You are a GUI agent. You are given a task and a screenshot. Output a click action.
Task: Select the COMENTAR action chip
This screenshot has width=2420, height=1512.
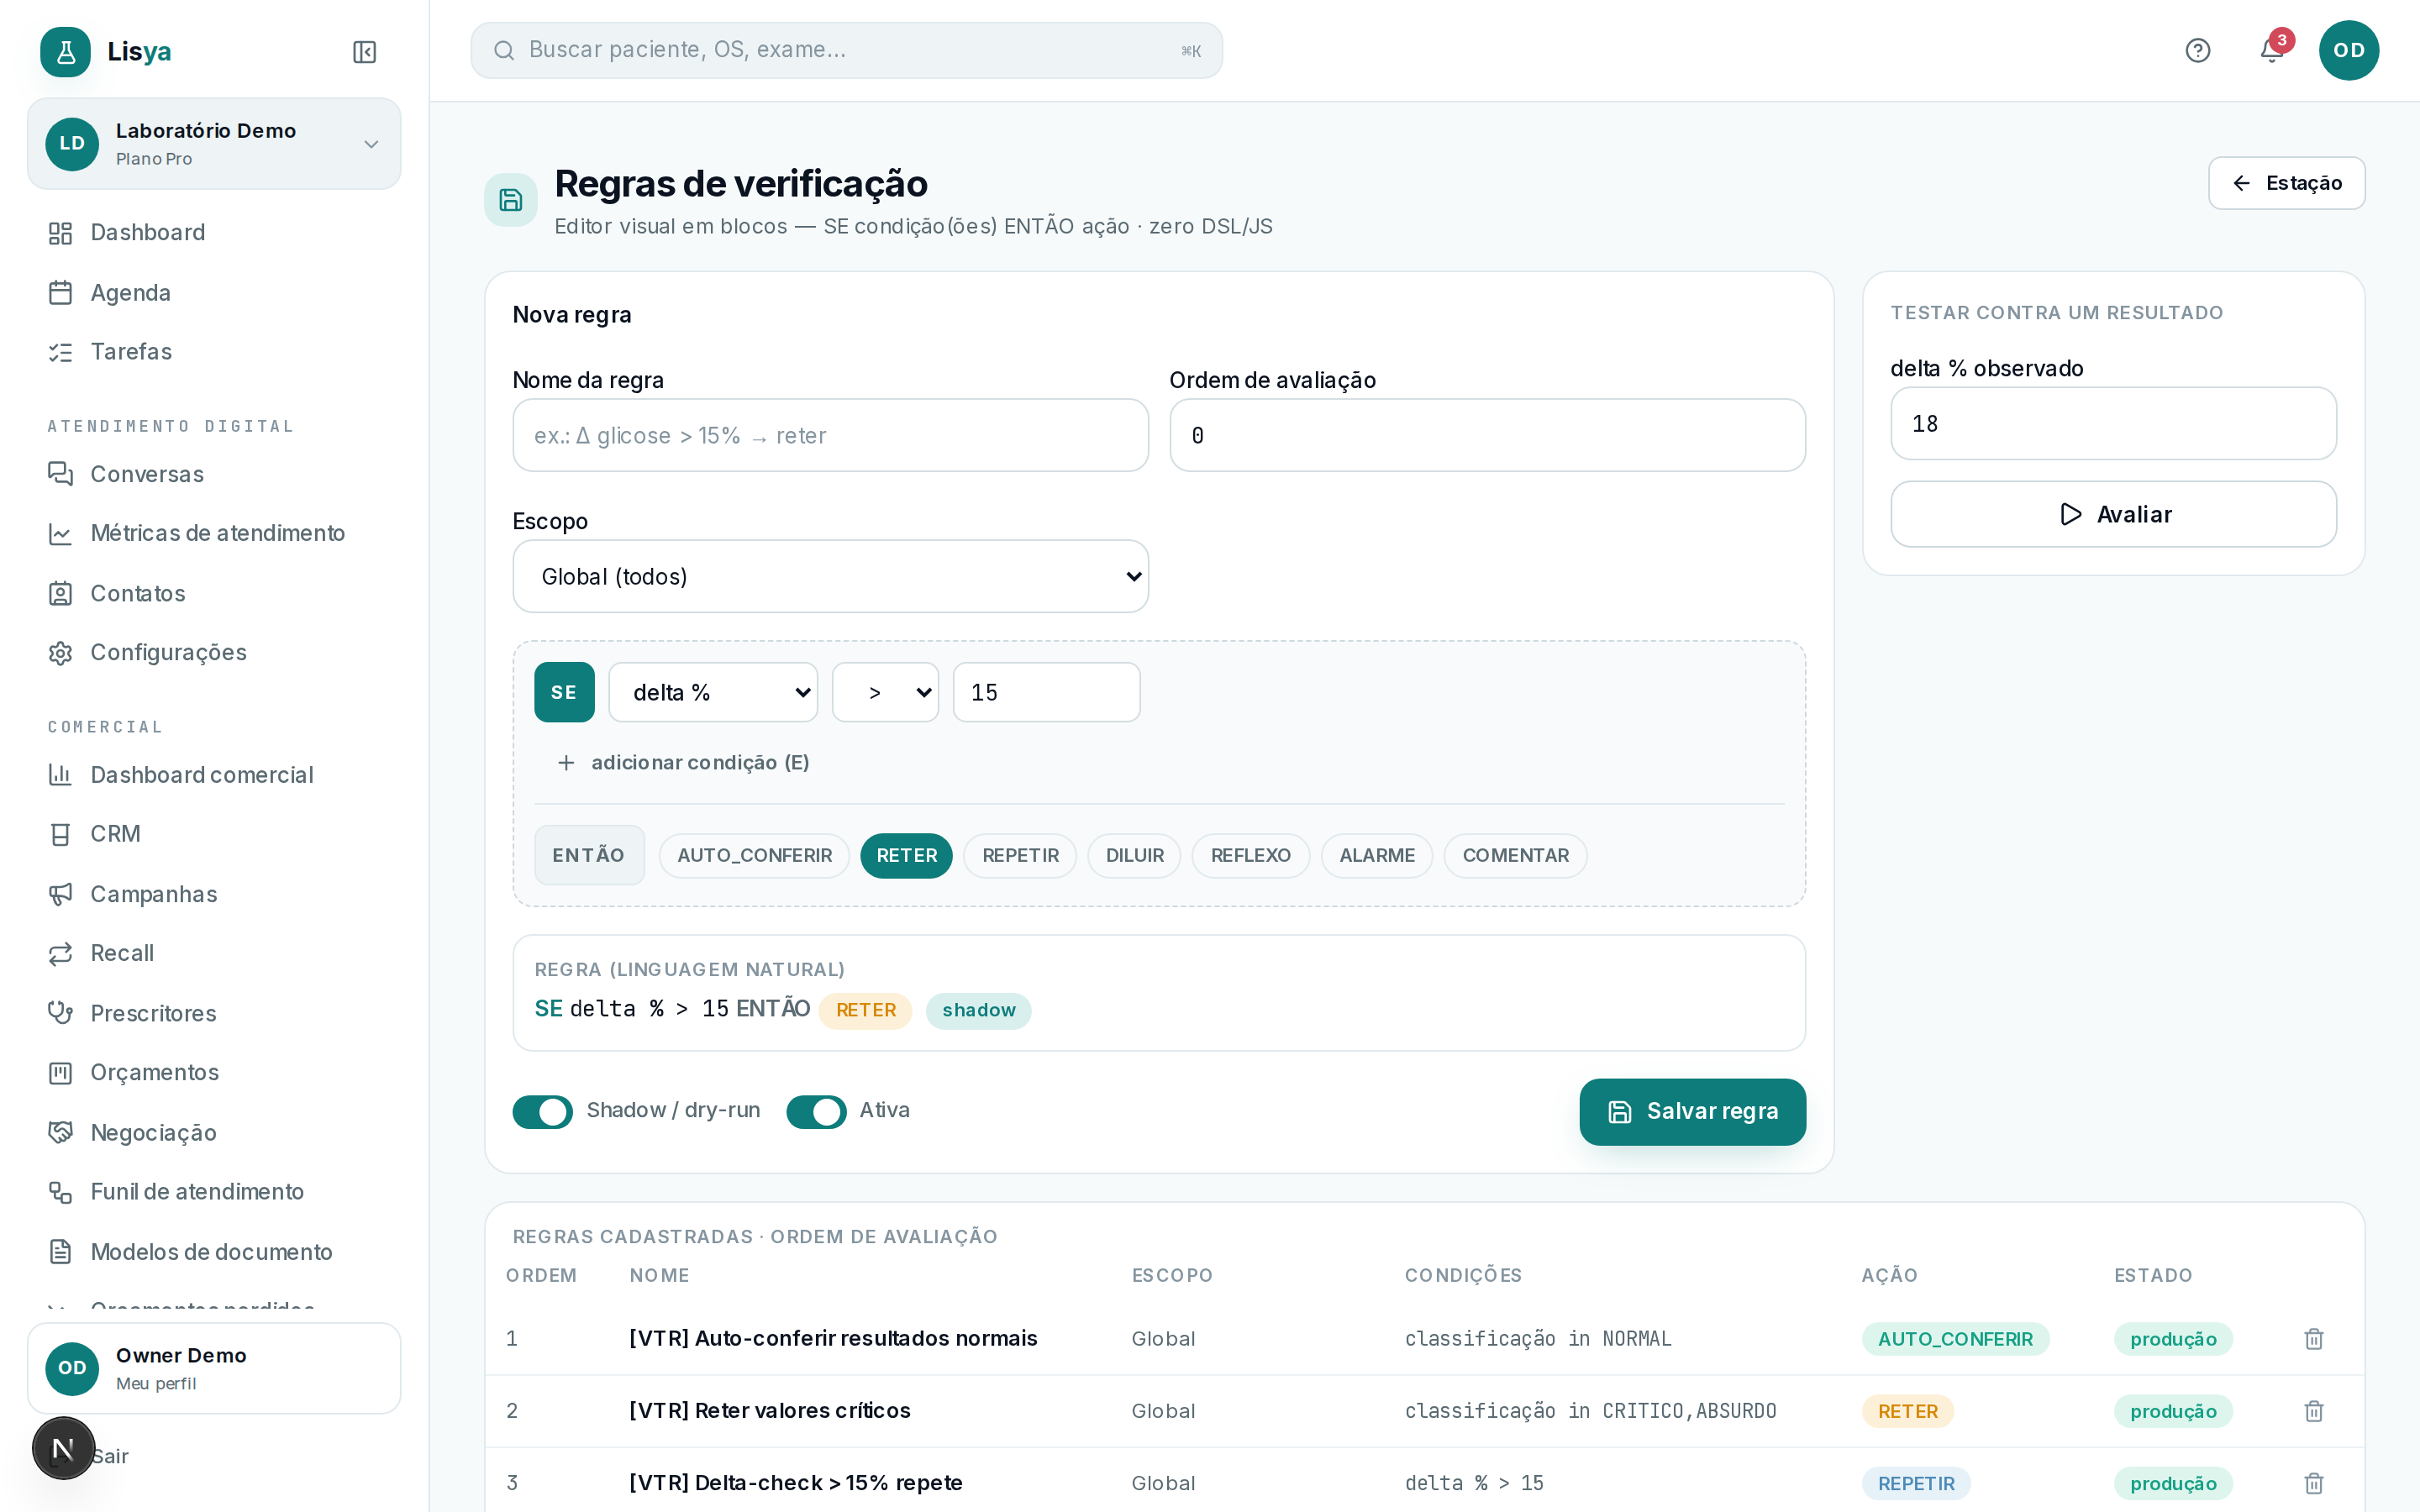[1515, 856]
